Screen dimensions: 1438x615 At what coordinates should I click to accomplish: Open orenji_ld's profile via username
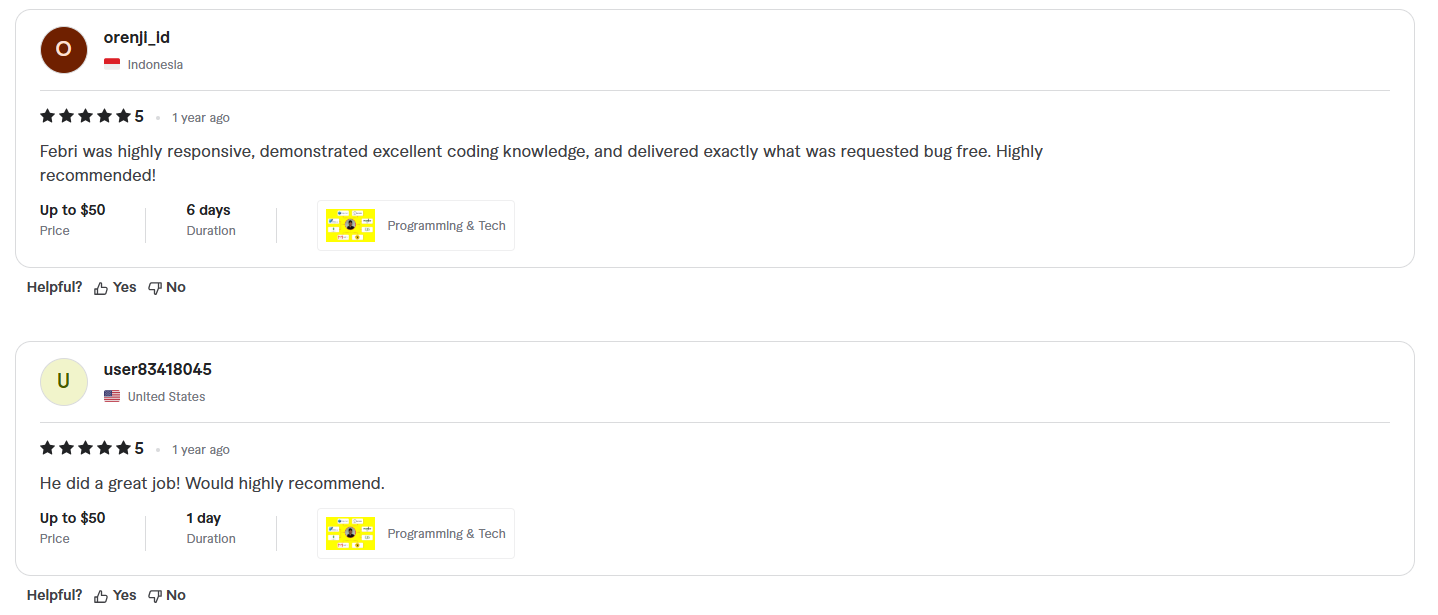[137, 37]
